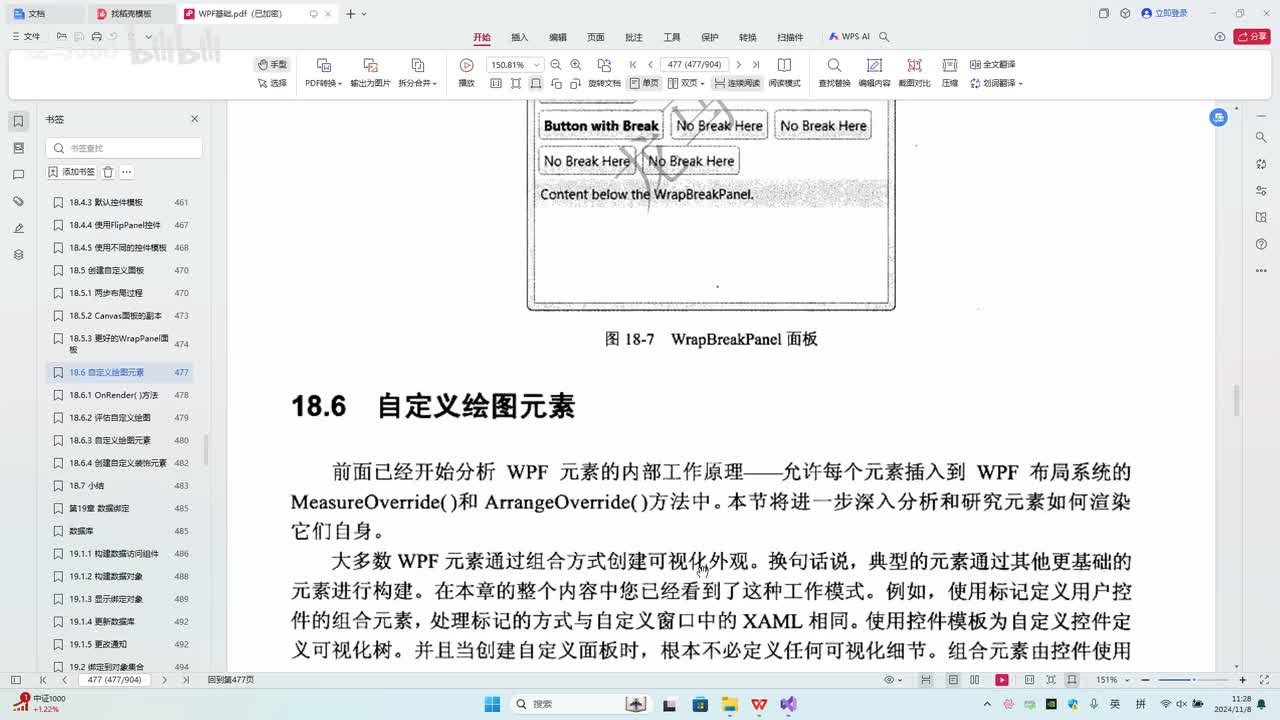Close the 书签 bookmarks panel
The width and height of the screenshot is (1280, 720).
195,119
